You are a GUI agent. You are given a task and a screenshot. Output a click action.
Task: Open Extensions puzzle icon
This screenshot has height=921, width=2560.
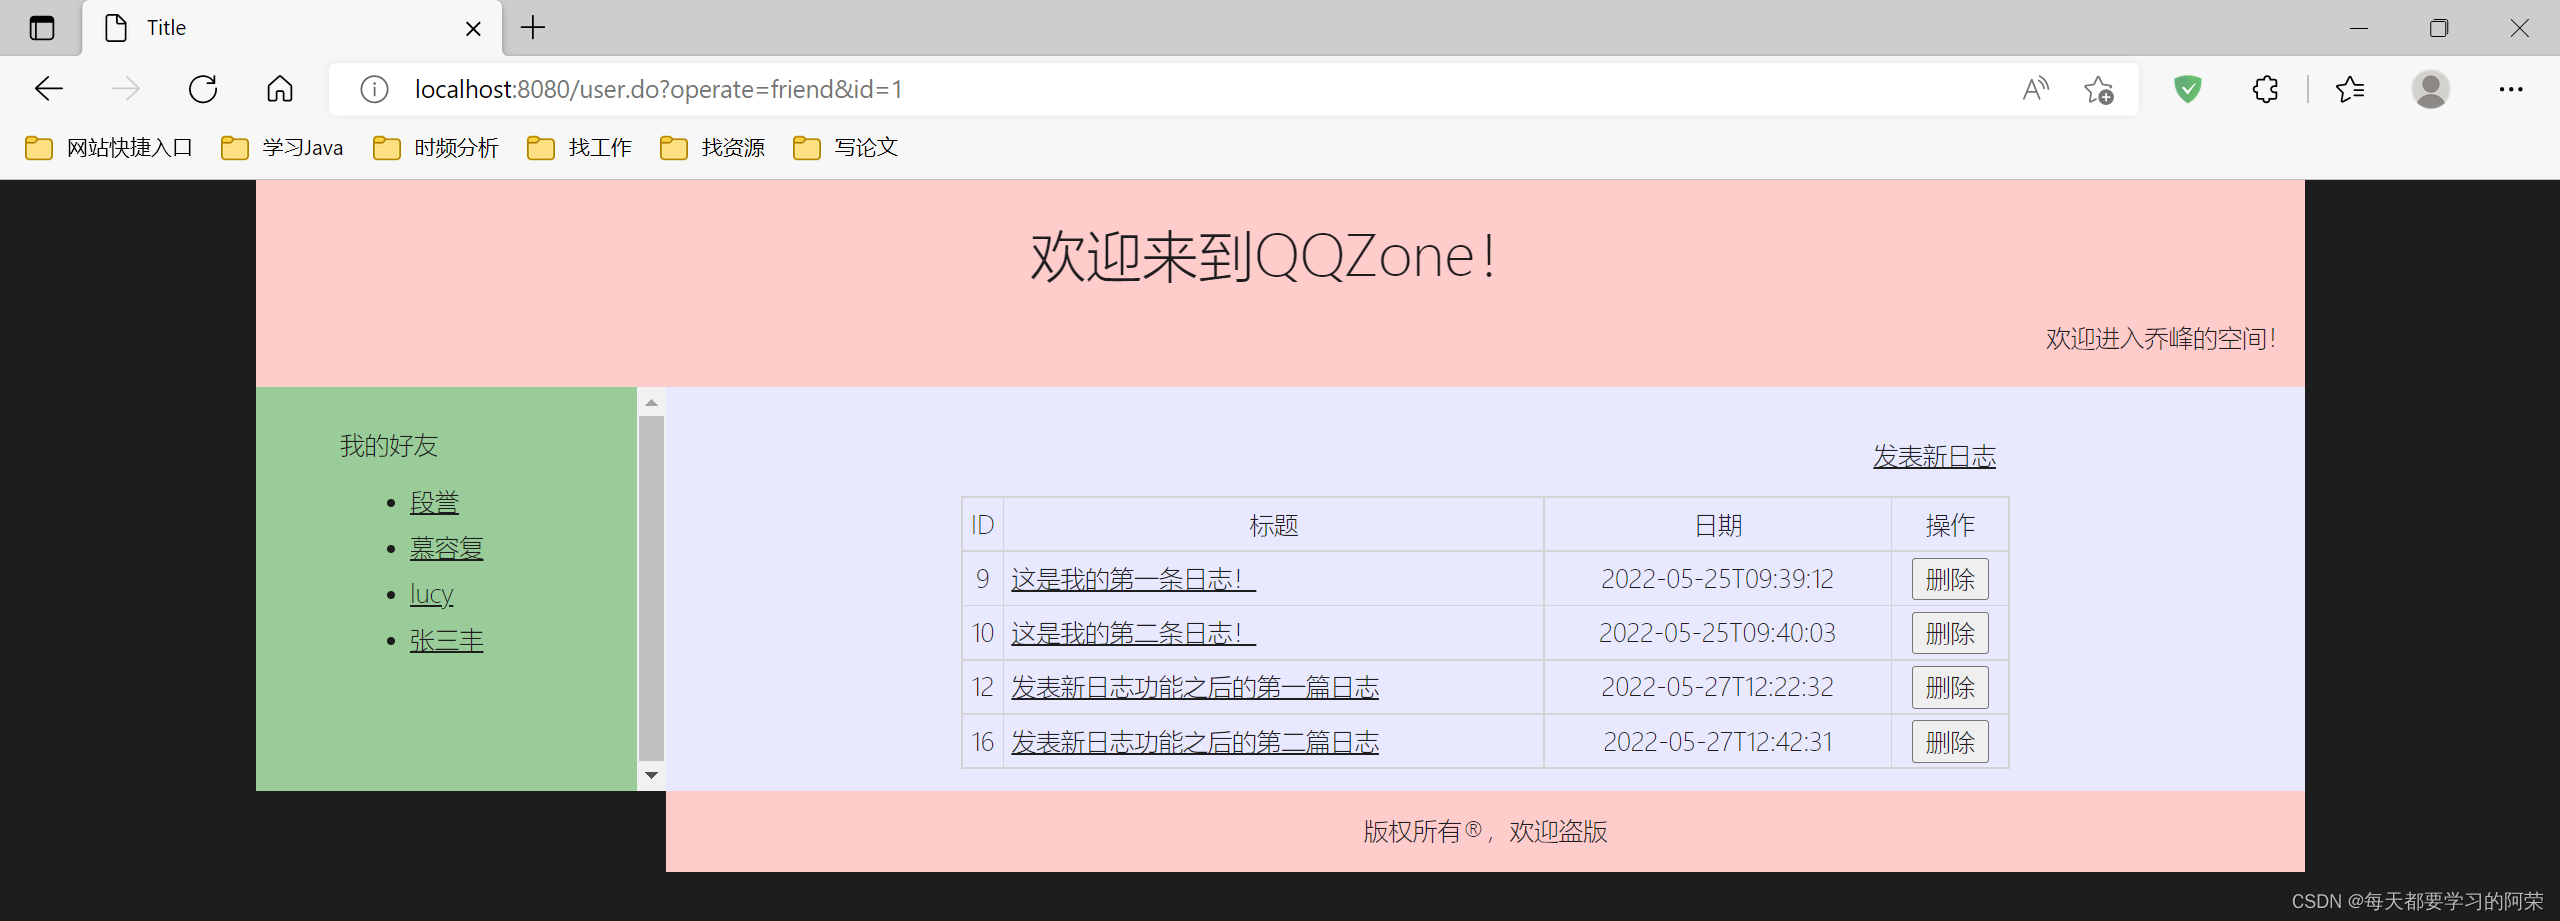point(2265,89)
